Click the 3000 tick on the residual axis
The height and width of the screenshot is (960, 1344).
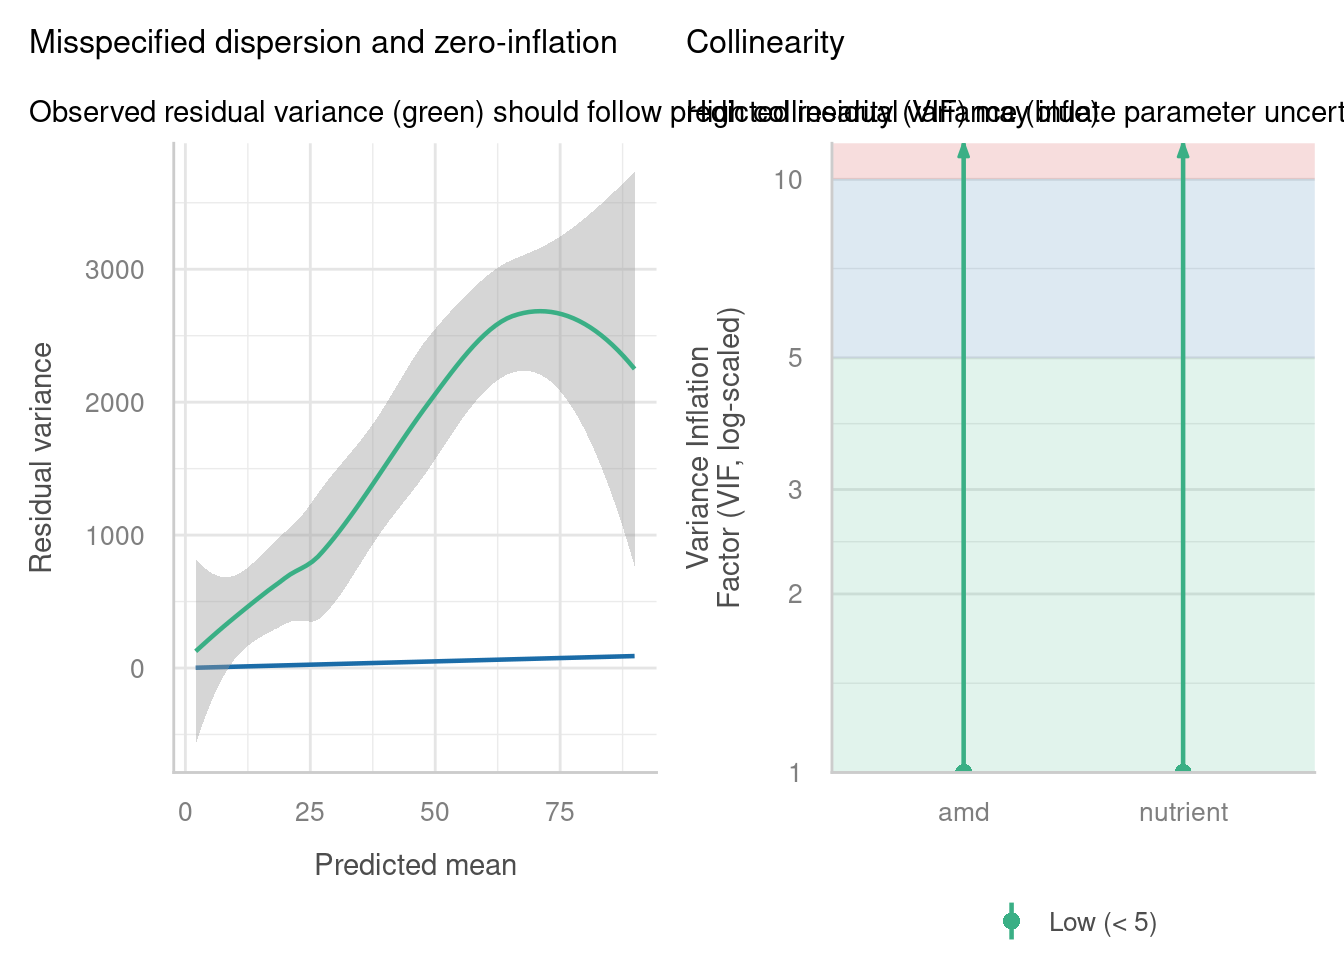114,270
